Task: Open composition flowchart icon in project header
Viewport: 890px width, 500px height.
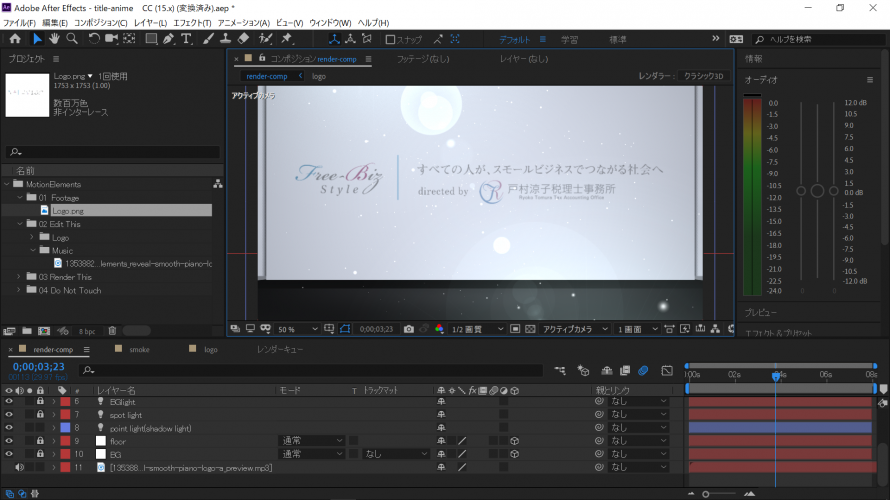Action: (x=217, y=184)
